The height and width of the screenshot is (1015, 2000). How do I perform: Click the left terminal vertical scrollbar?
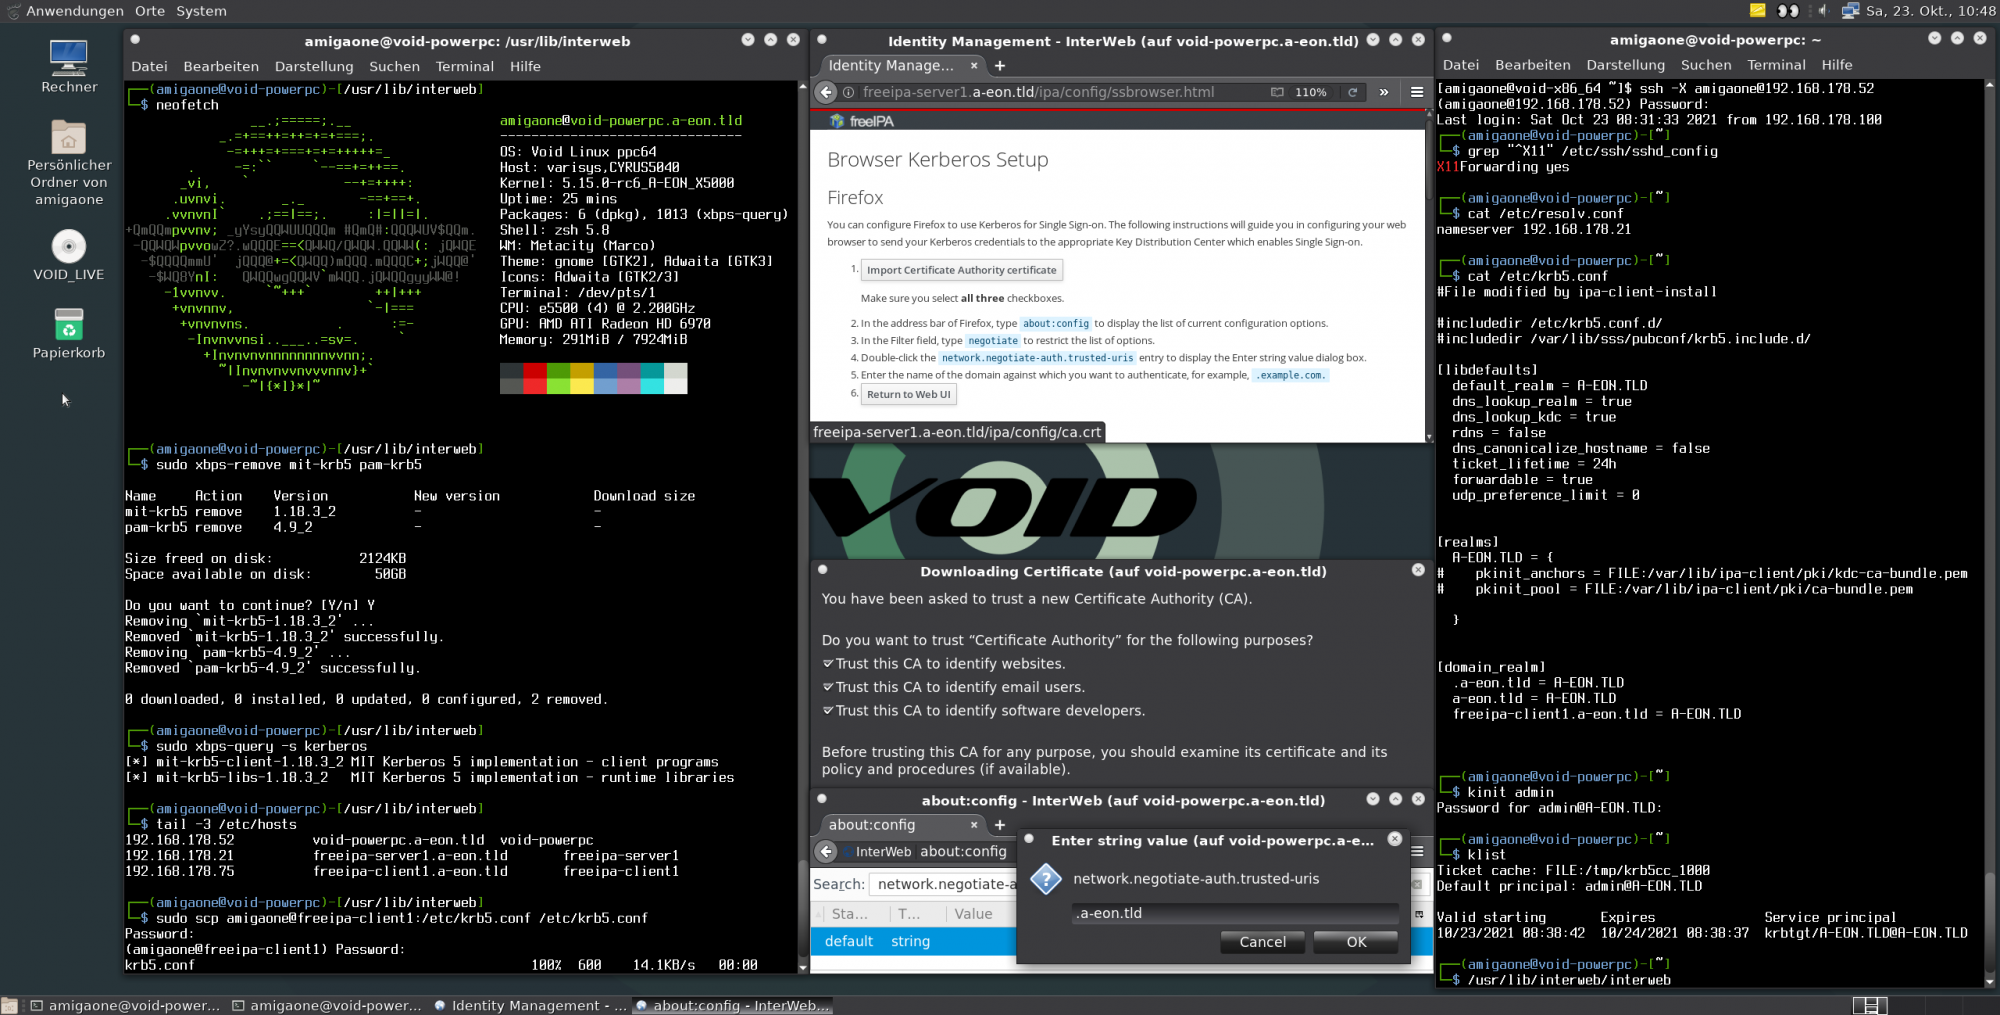(x=802, y=526)
